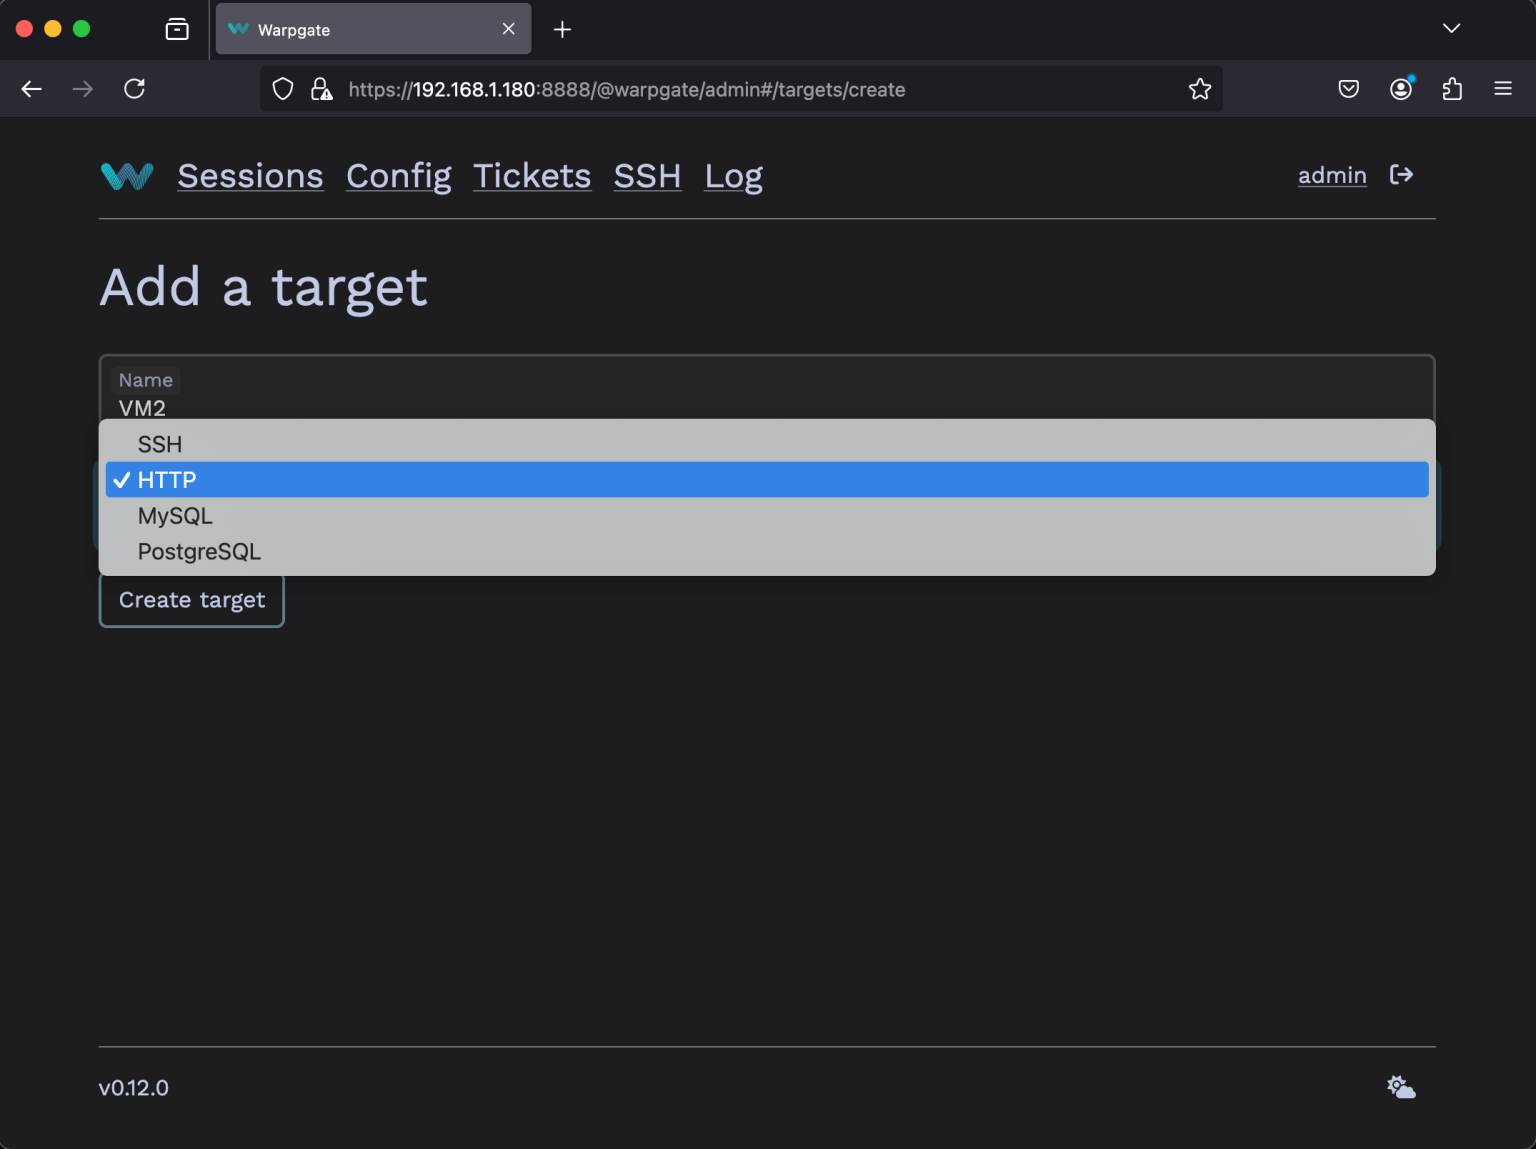This screenshot has height=1149, width=1536.
Task: Click the tracking protection shield icon
Action: coord(282,89)
